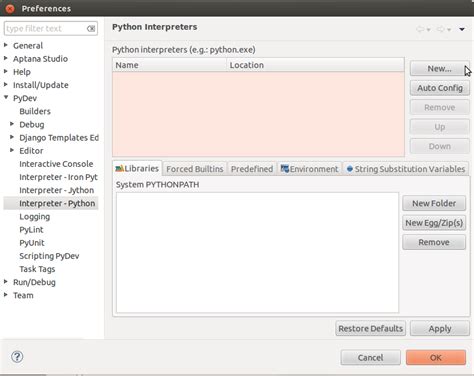This screenshot has width=474, height=376.
Task: Collapse the PyDev tree node
Action: pos(6,97)
